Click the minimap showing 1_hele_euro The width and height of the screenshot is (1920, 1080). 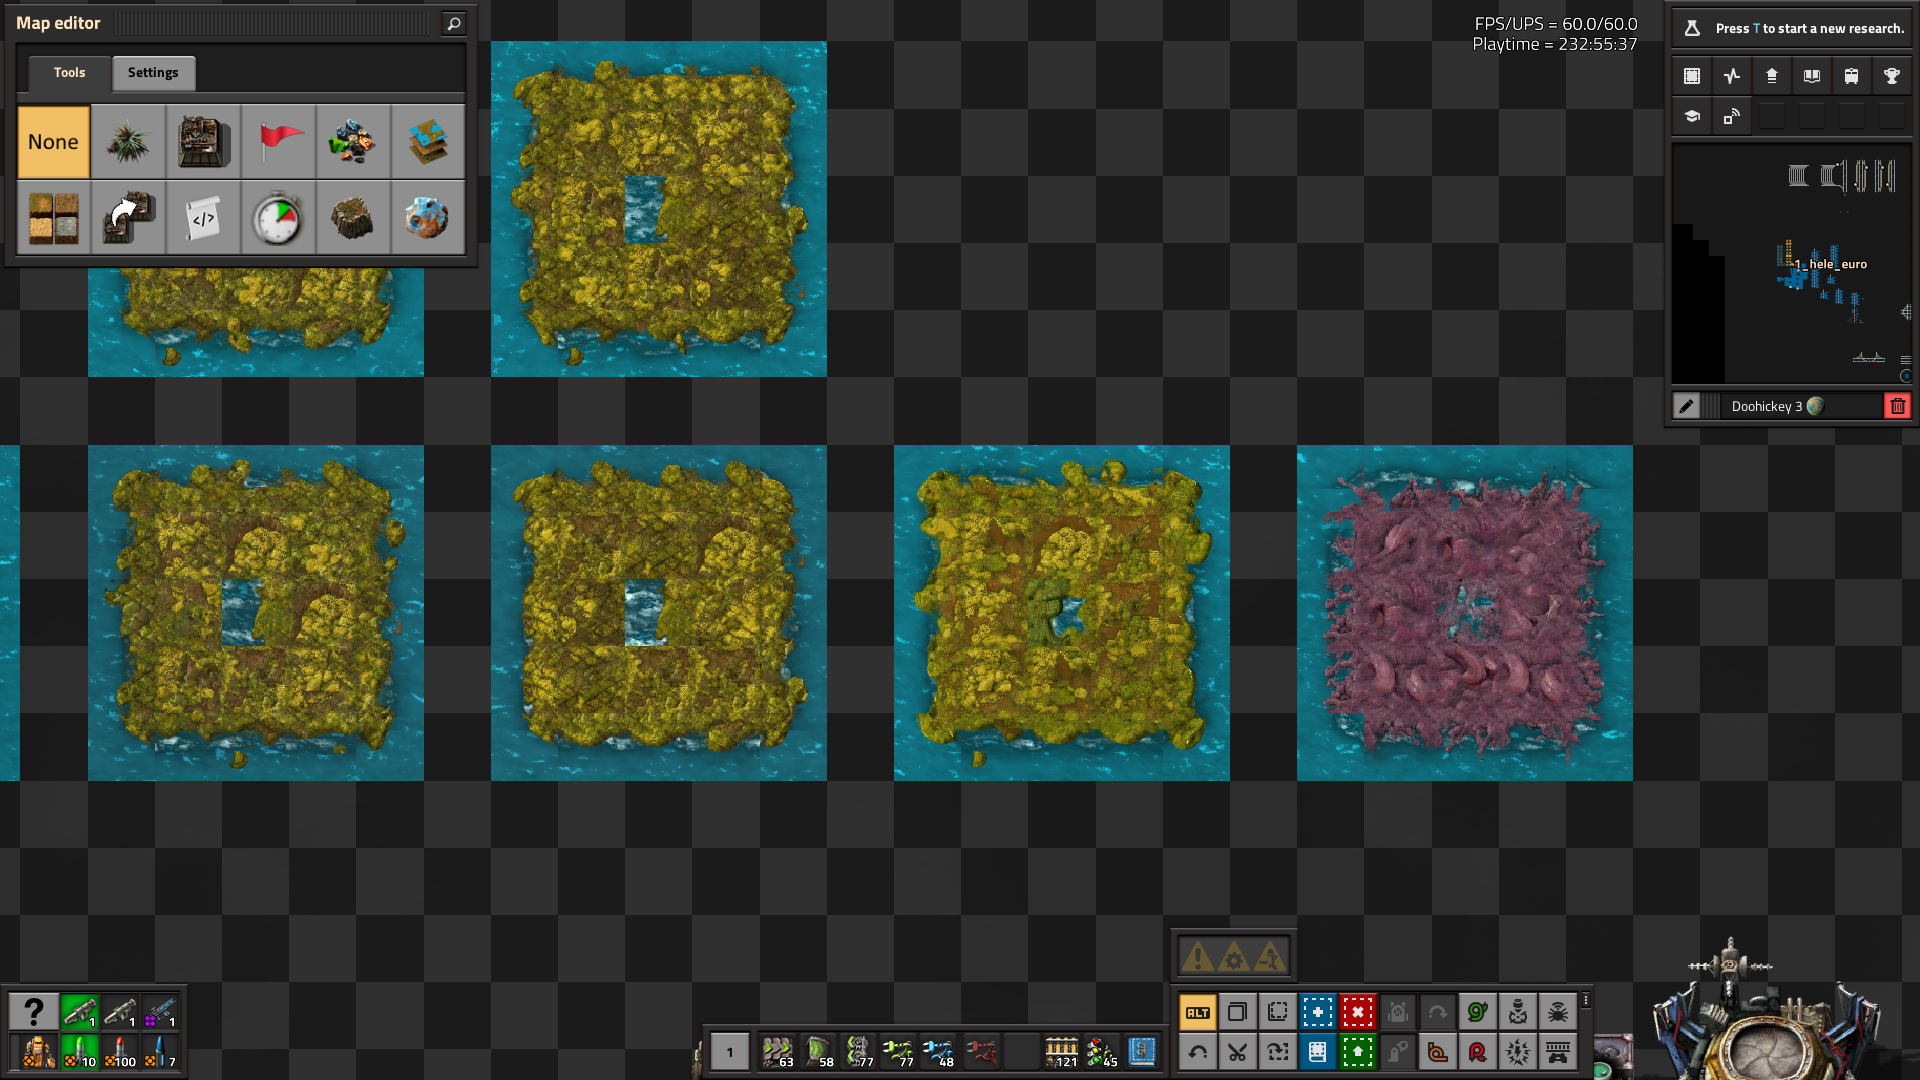(1792, 264)
